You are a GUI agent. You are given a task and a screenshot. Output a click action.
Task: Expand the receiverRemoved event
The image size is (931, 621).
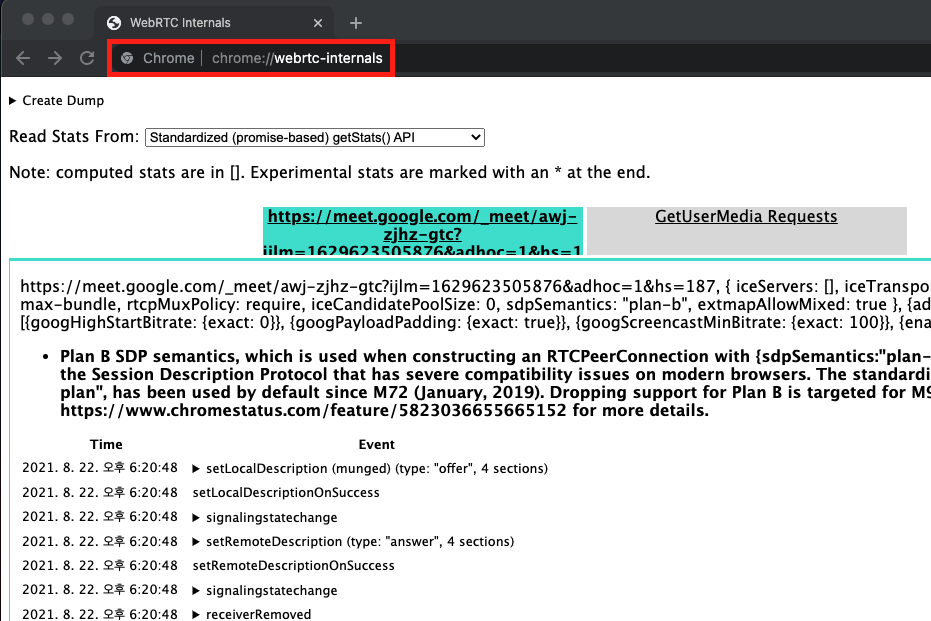(x=196, y=614)
